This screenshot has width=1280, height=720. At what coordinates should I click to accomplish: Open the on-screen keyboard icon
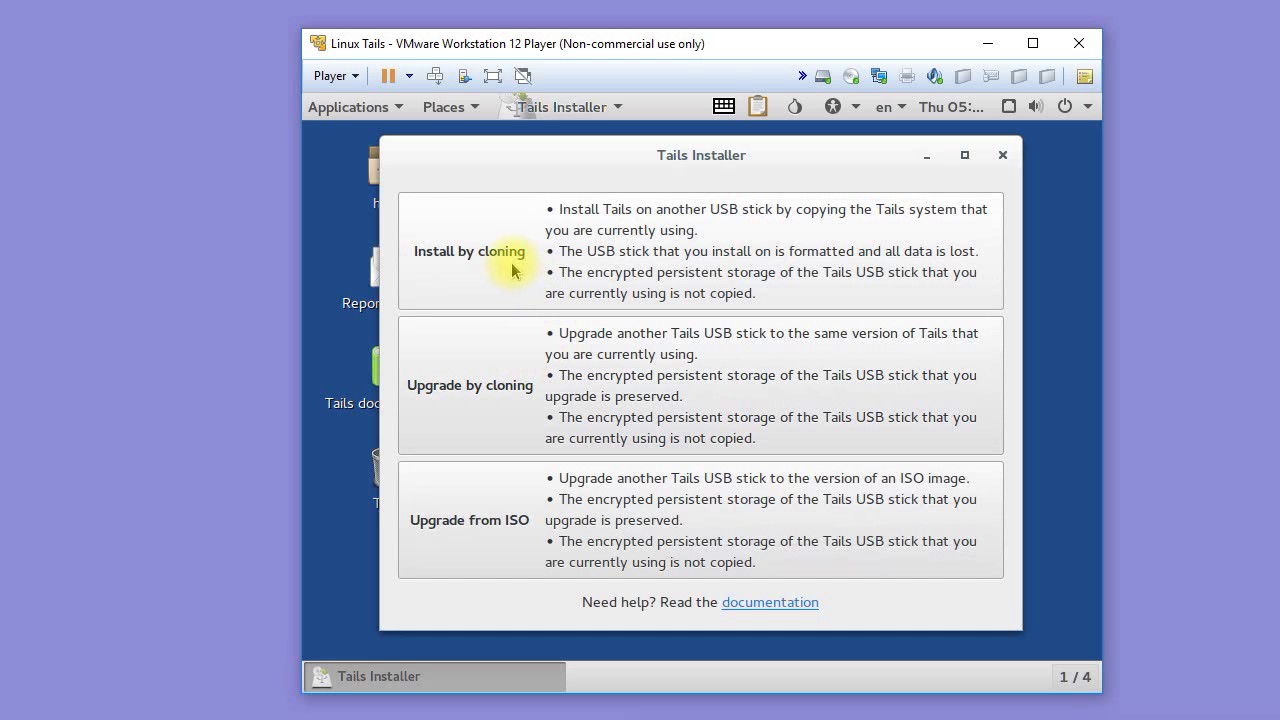[x=724, y=106]
